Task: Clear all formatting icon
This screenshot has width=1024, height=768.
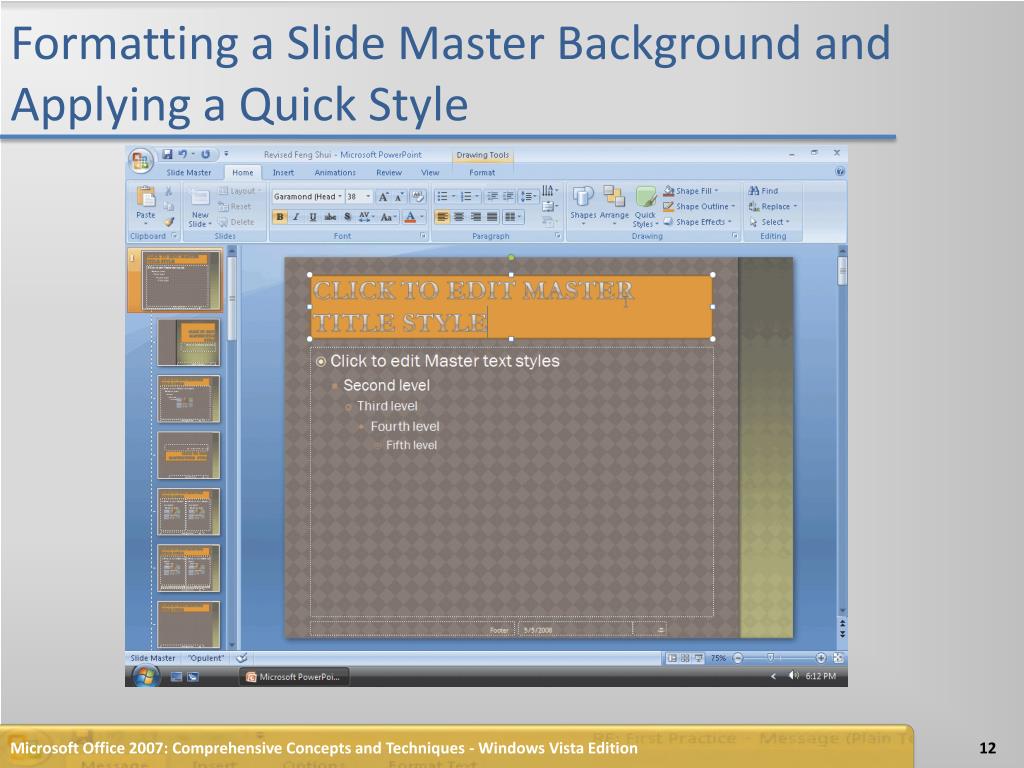Action: pos(418,197)
